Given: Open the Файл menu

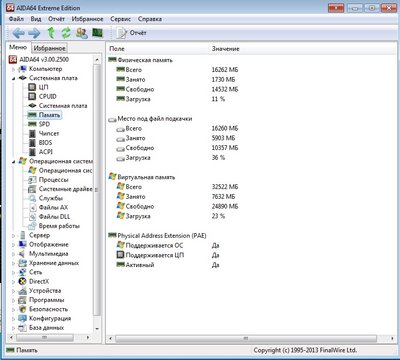Looking at the screenshot, I should coord(16,19).
